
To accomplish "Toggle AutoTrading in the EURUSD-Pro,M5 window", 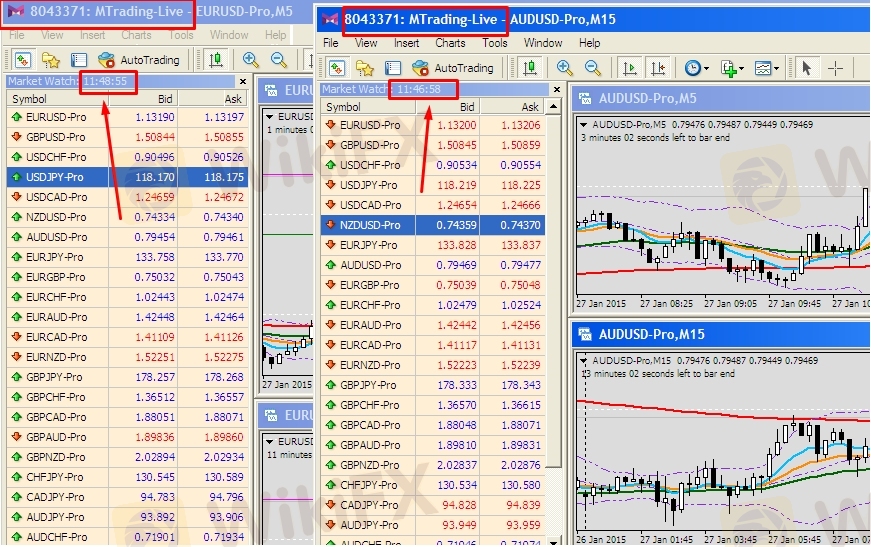I will pos(139,60).
